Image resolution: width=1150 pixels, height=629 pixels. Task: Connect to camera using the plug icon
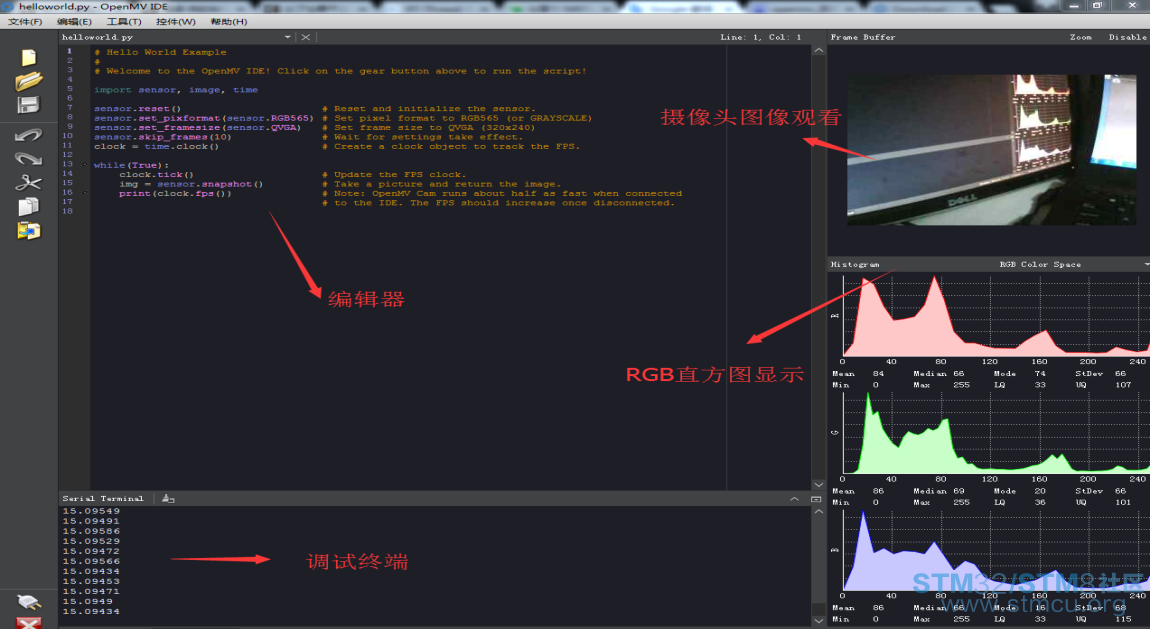tap(28, 601)
